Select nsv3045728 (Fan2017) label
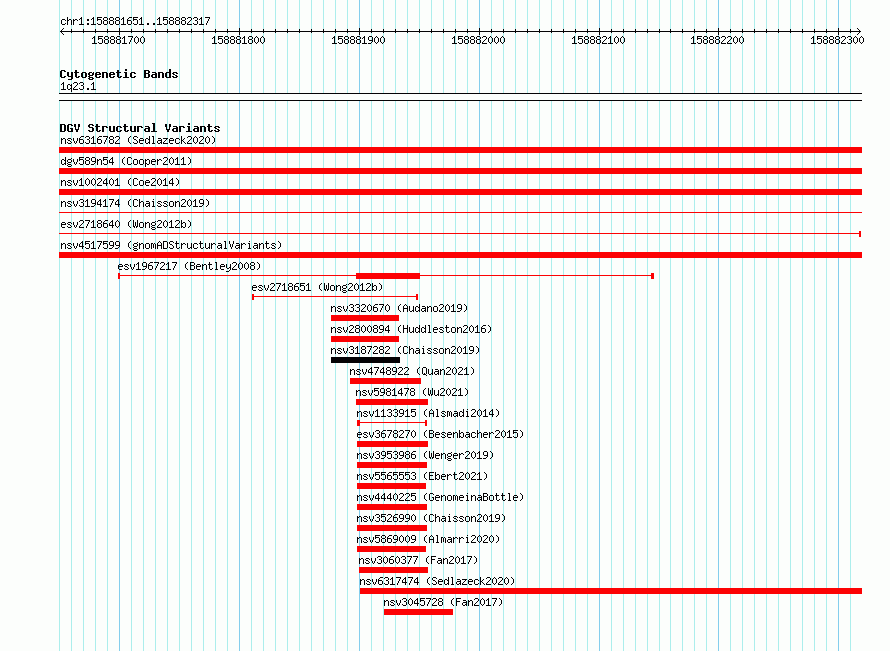 (x=443, y=602)
